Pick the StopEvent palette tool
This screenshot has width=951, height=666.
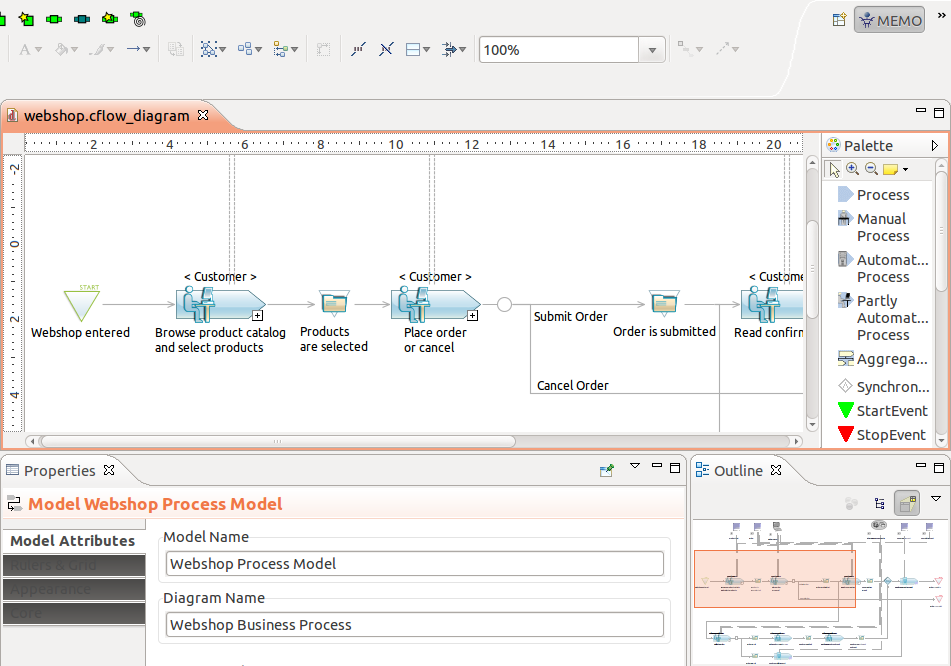[882, 435]
